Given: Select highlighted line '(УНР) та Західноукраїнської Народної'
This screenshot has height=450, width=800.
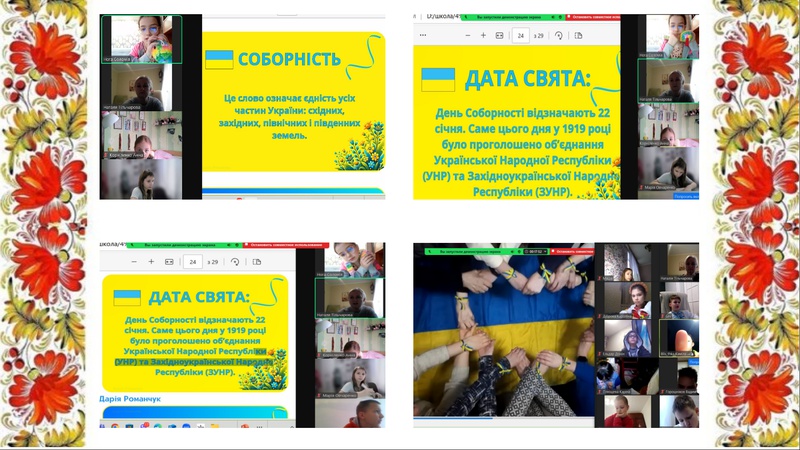Looking at the screenshot, I should click(x=194, y=362).
